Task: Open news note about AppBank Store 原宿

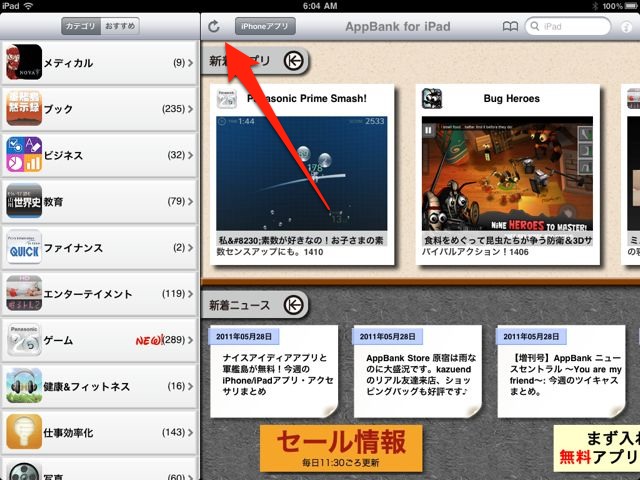Action: 418,371
